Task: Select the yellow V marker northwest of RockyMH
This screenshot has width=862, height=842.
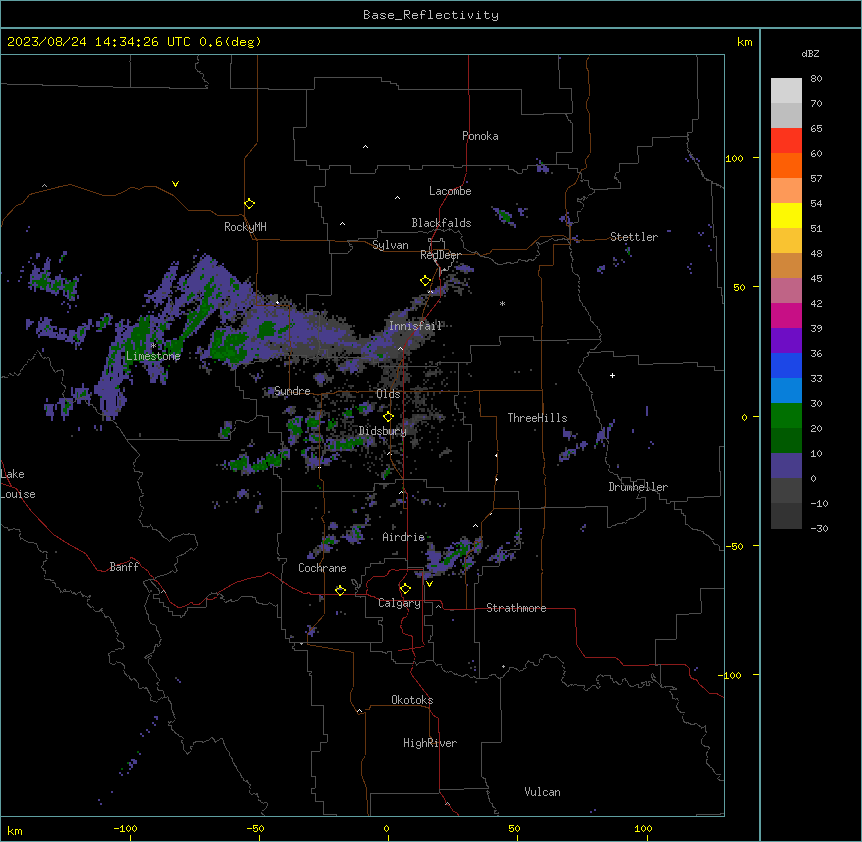Action: 175,184
